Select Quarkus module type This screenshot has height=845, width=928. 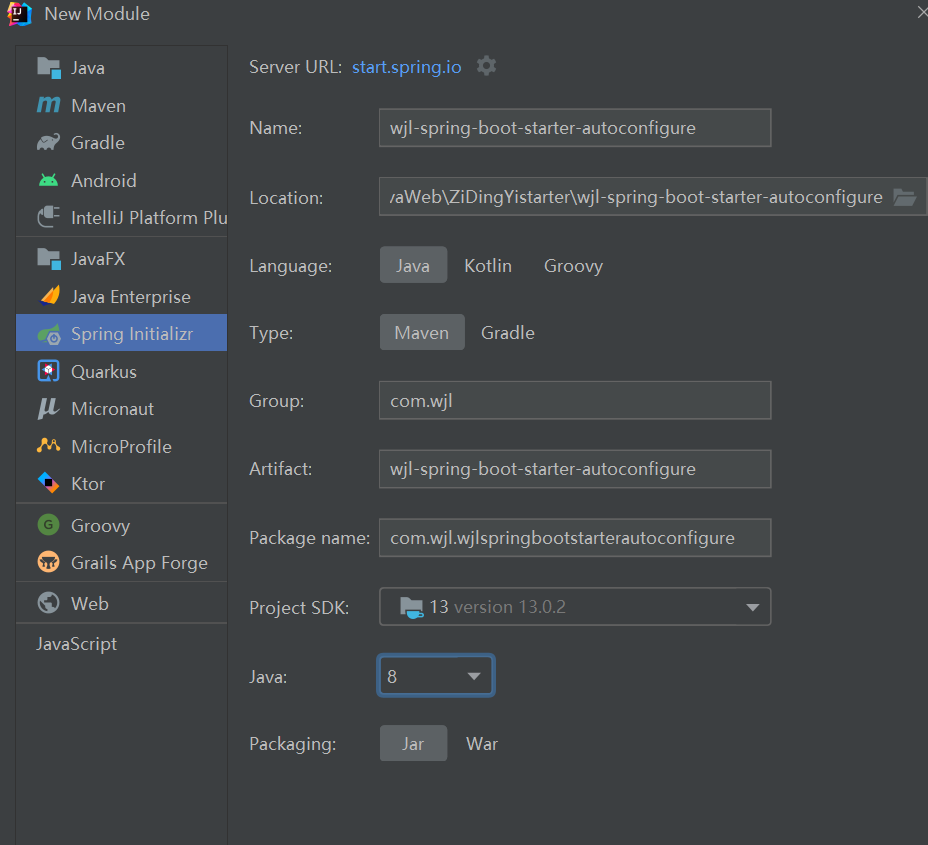click(121, 372)
